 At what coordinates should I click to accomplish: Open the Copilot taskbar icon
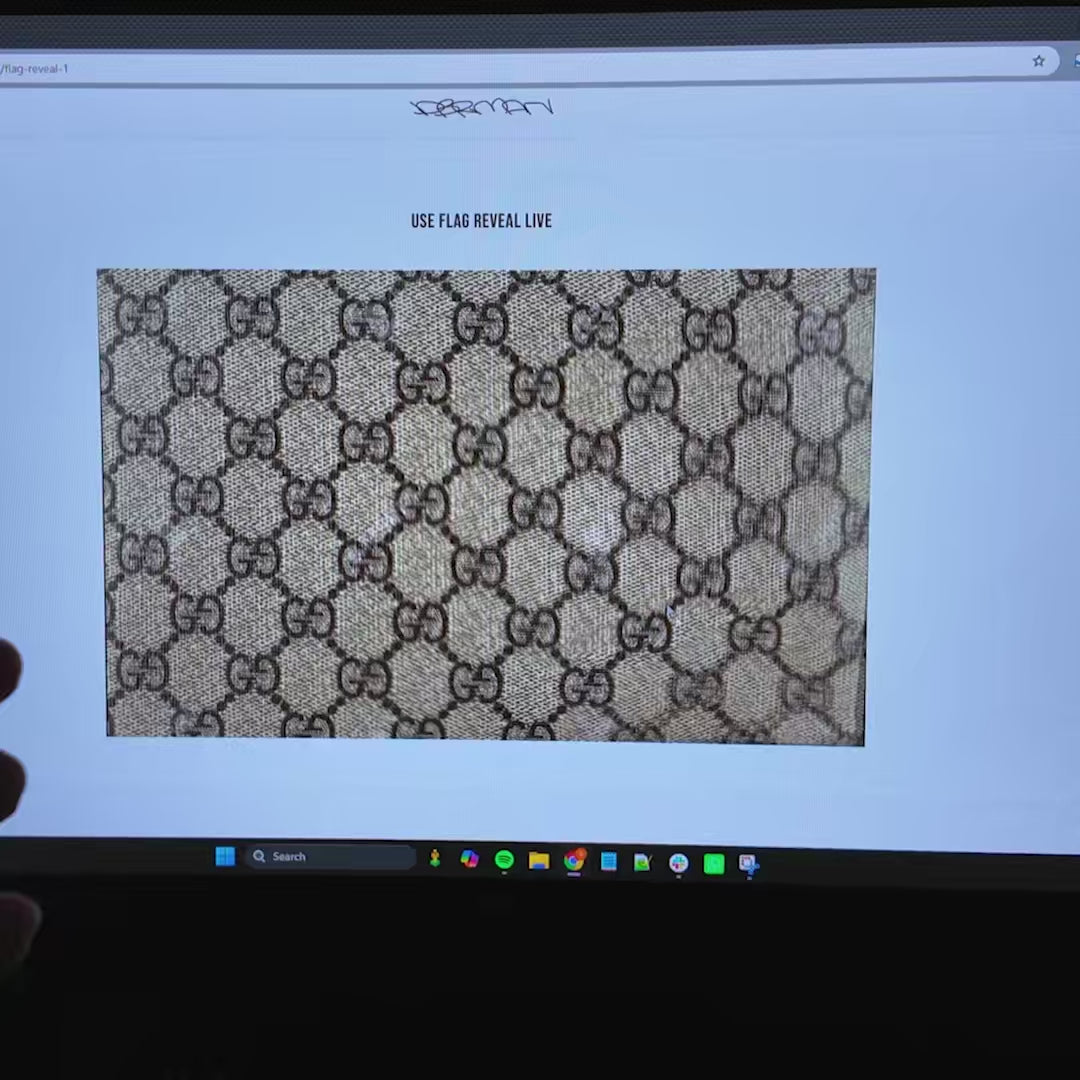469,859
